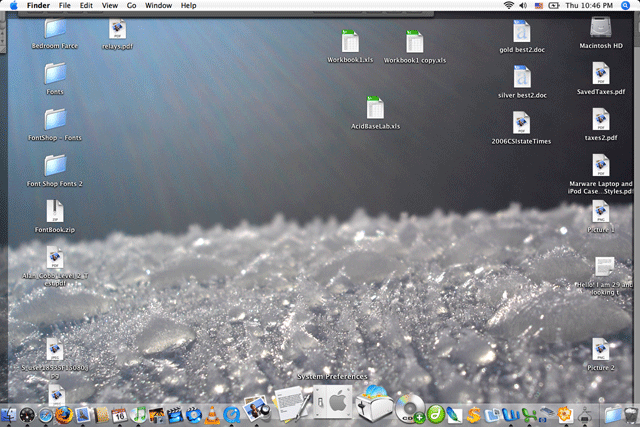This screenshot has height=427, width=640.
Task: Open the Apple menu
Action: click(x=13, y=5)
